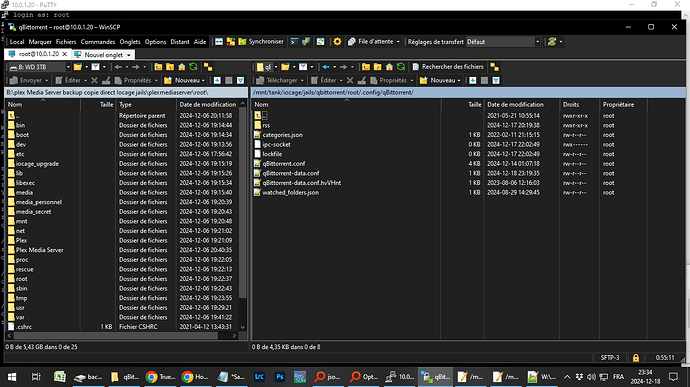This screenshot has width=690, height=387.
Task: Click Rechercher des fichiers button
Action: pyautogui.click(x=448, y=67)
